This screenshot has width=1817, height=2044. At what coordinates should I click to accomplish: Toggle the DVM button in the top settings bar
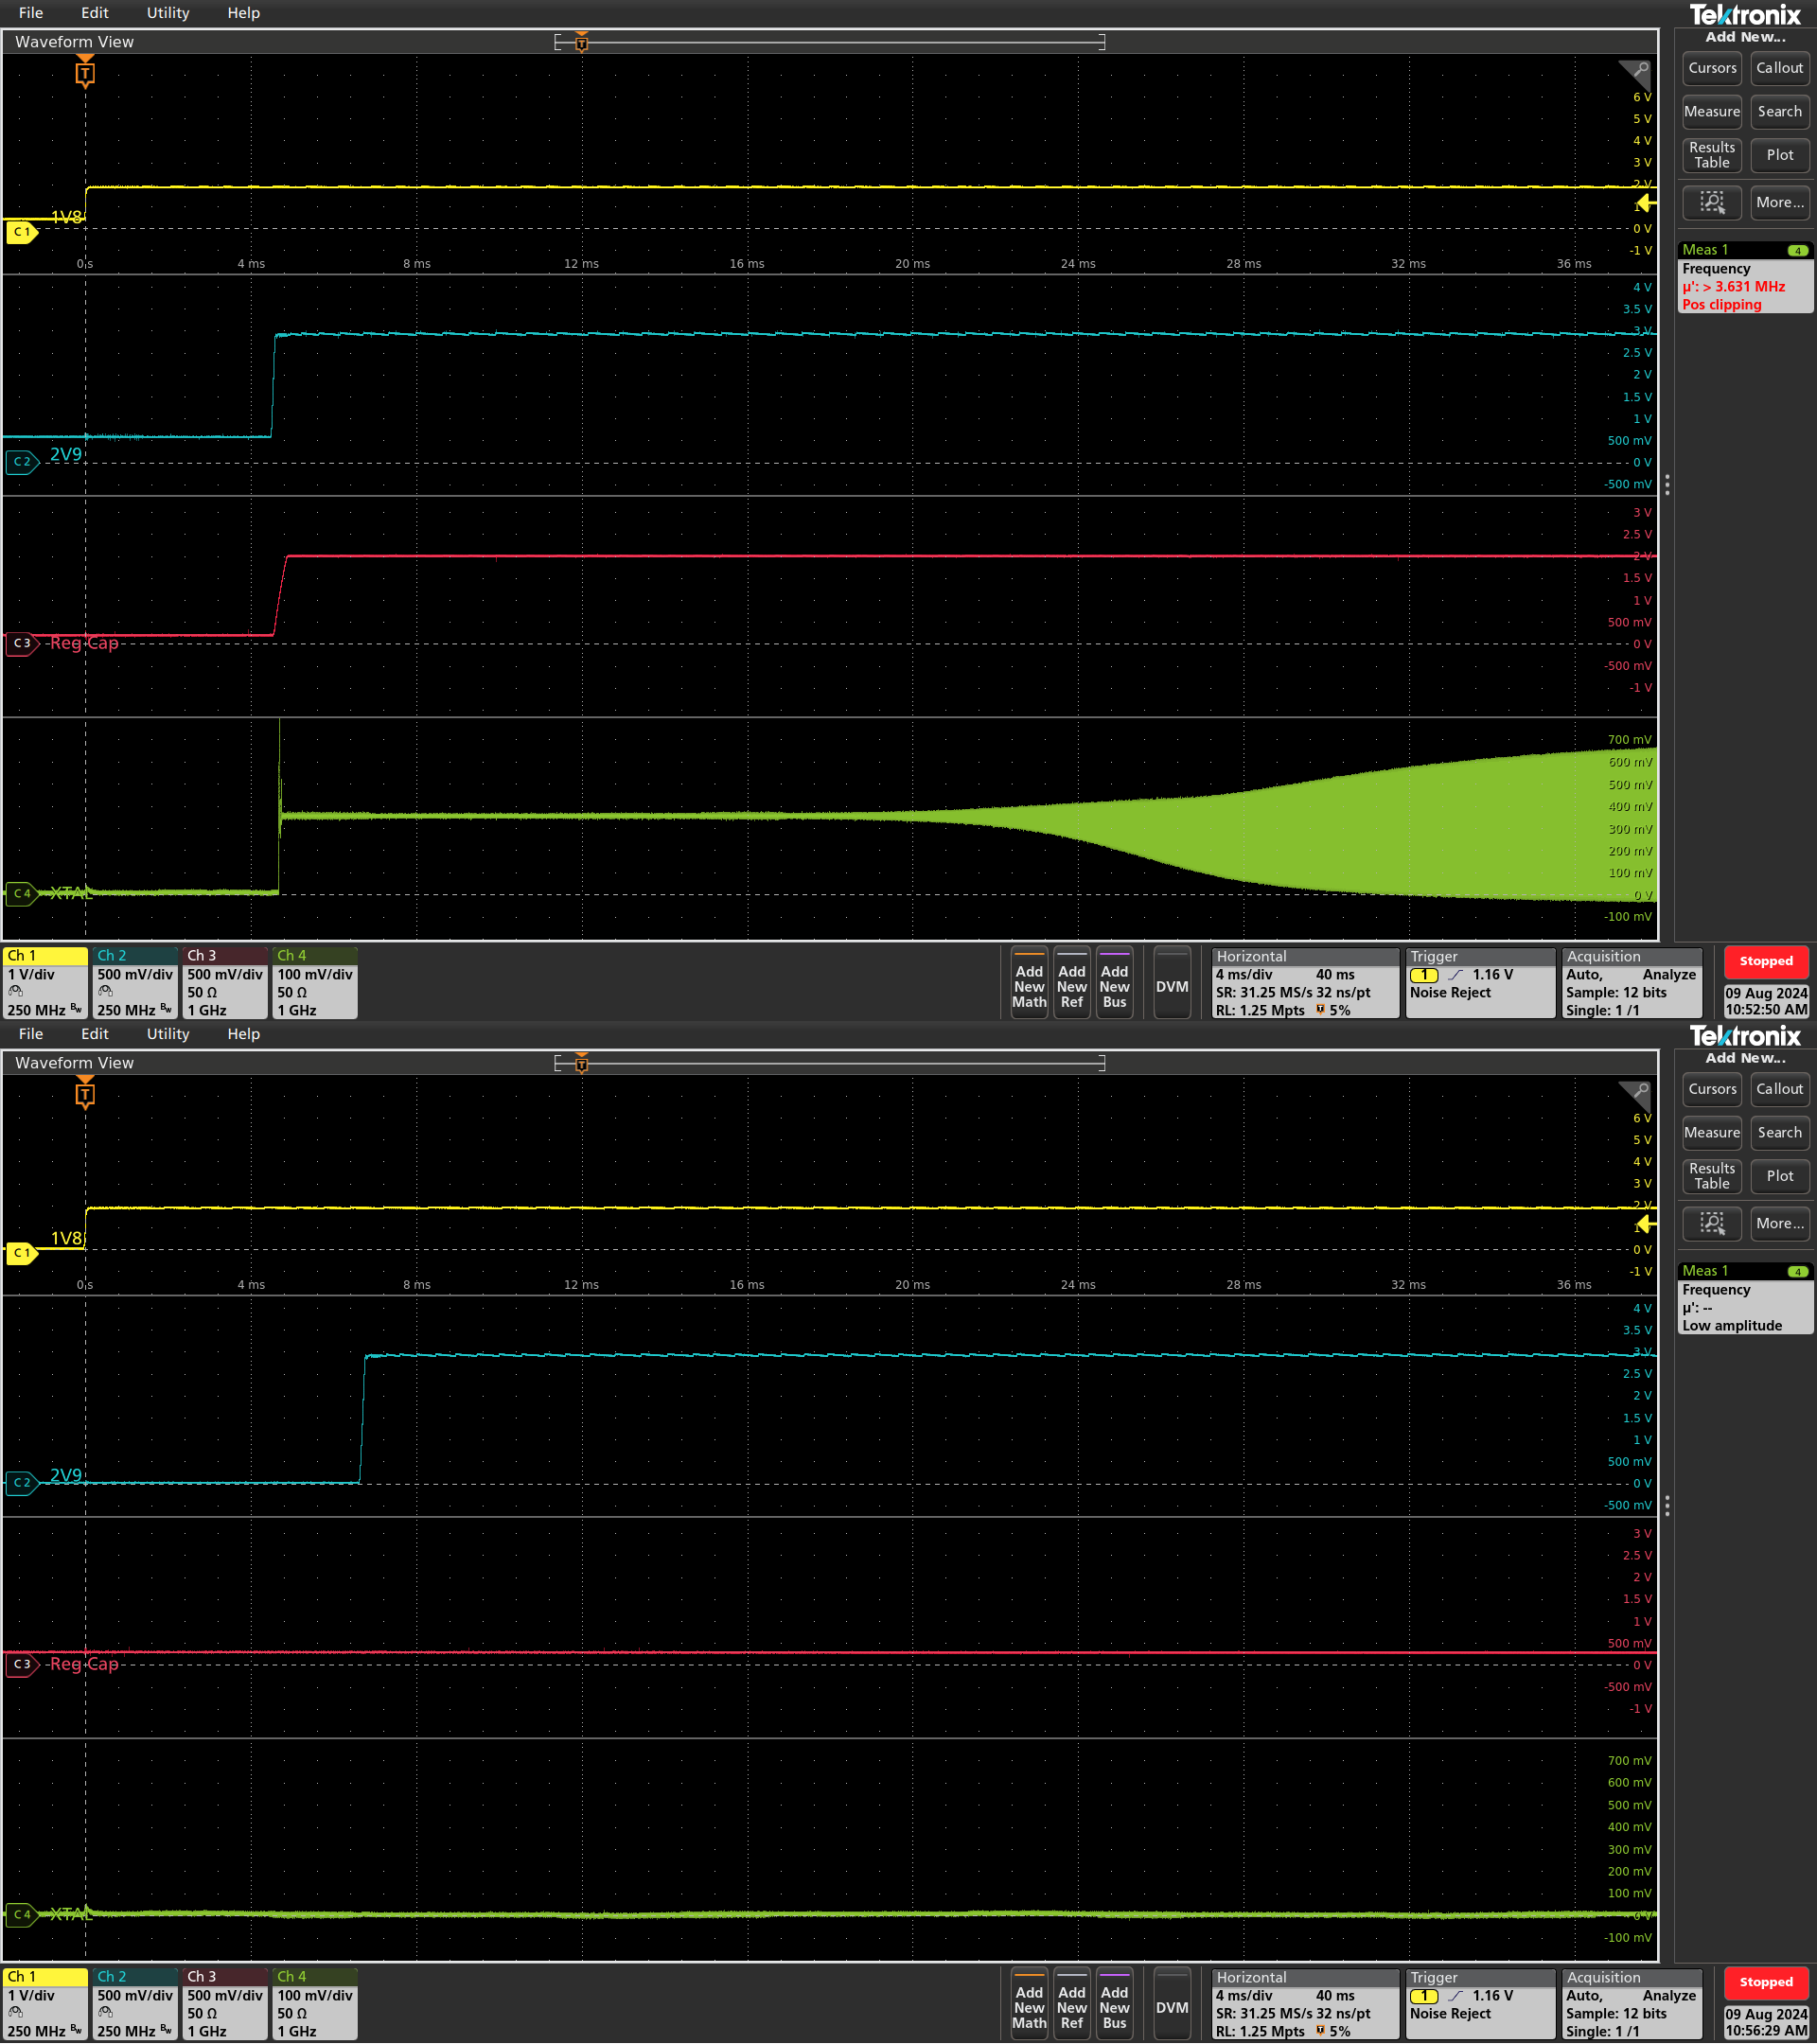(x=1171, y=985)
